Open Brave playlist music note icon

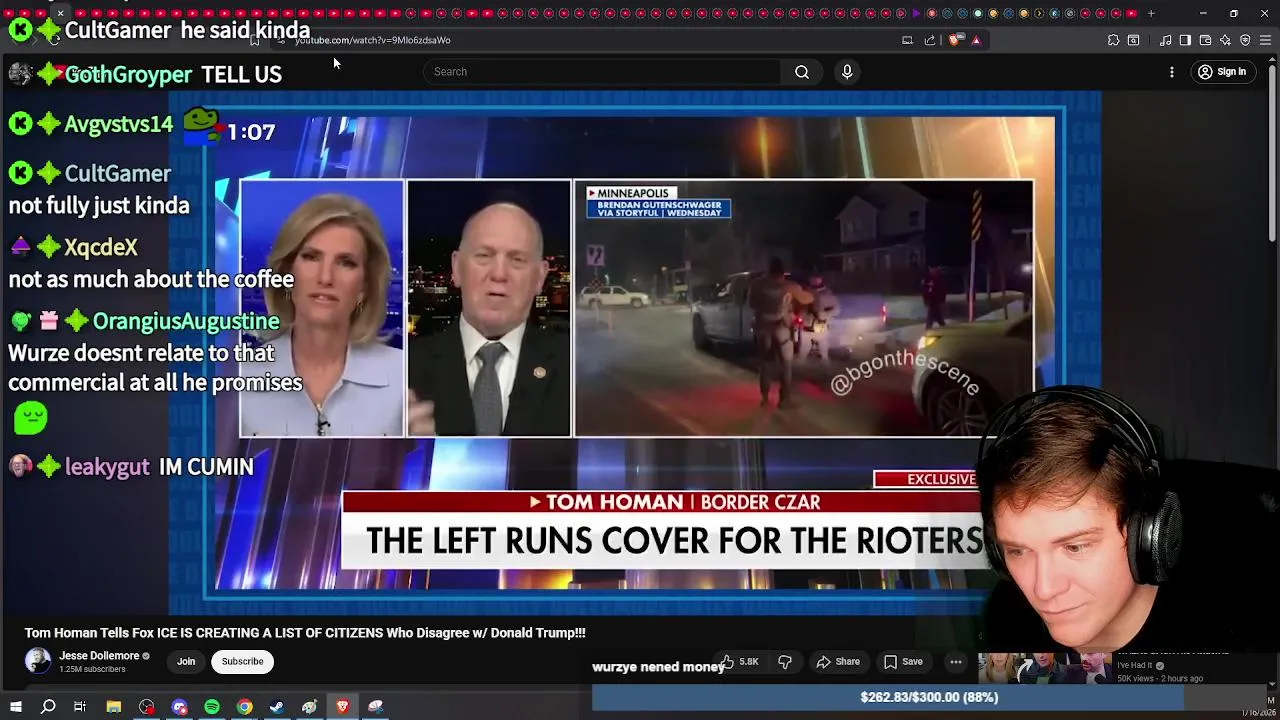[x=1166, y=40]
